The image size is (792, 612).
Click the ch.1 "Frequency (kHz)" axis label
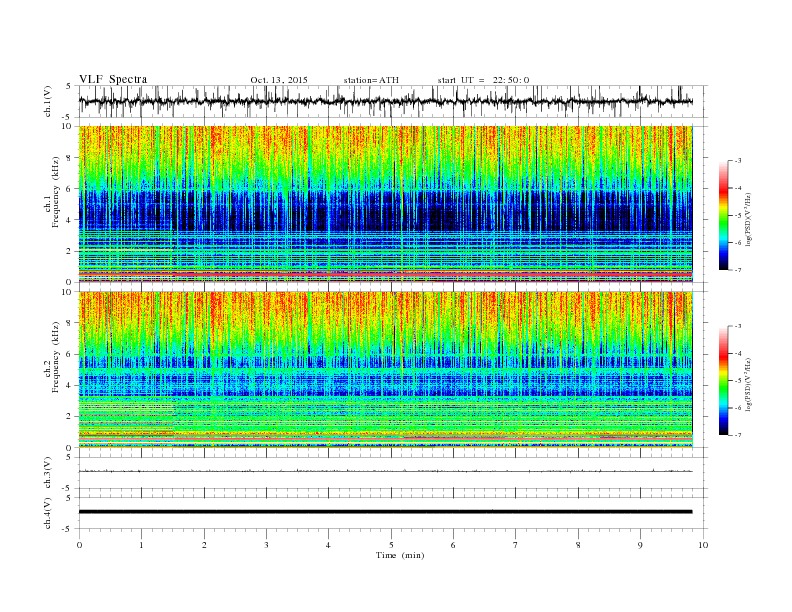(56, 192)
